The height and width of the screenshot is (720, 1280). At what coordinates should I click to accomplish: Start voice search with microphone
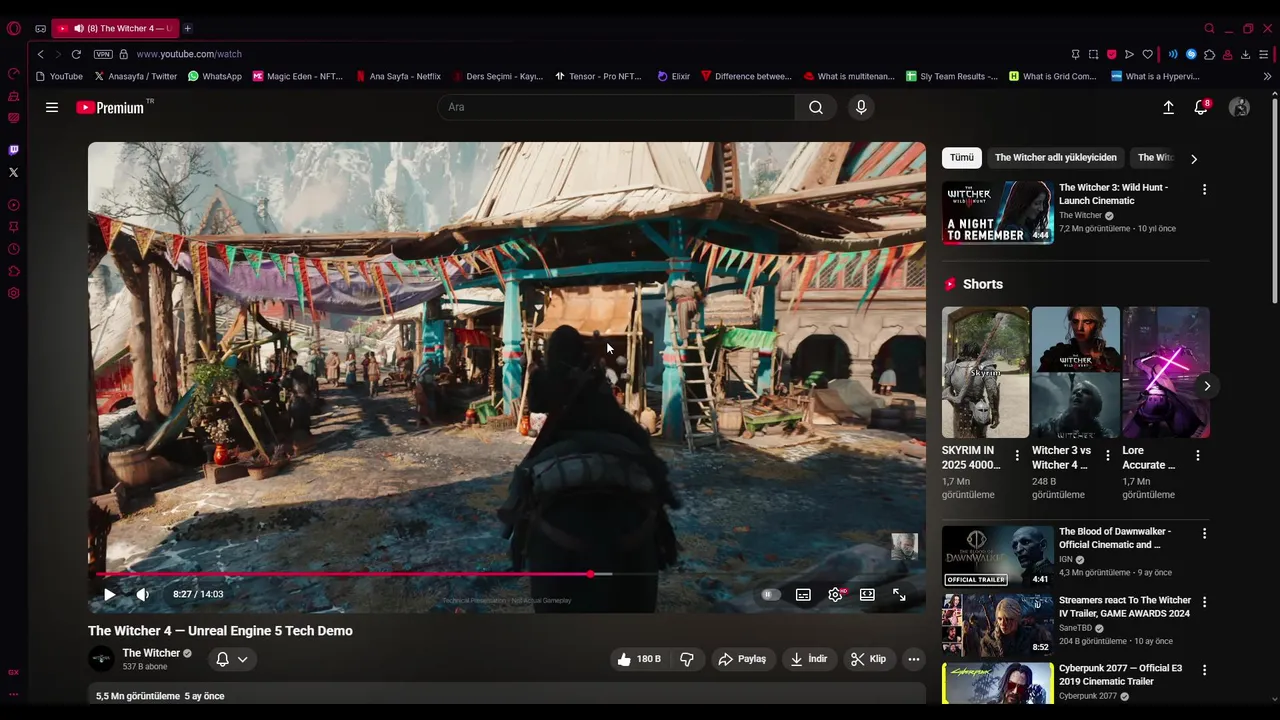click(861, 107)
